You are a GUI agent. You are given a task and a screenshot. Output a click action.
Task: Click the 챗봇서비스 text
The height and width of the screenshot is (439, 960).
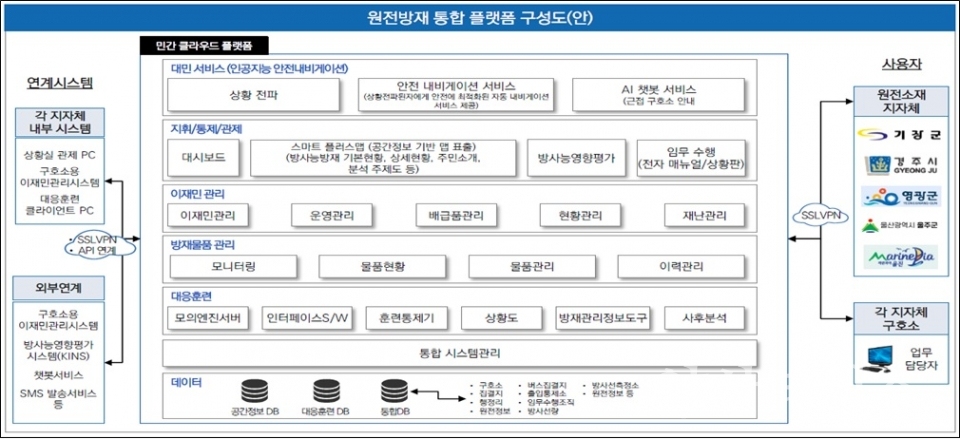pyautogui.click(x=59, y=374)
